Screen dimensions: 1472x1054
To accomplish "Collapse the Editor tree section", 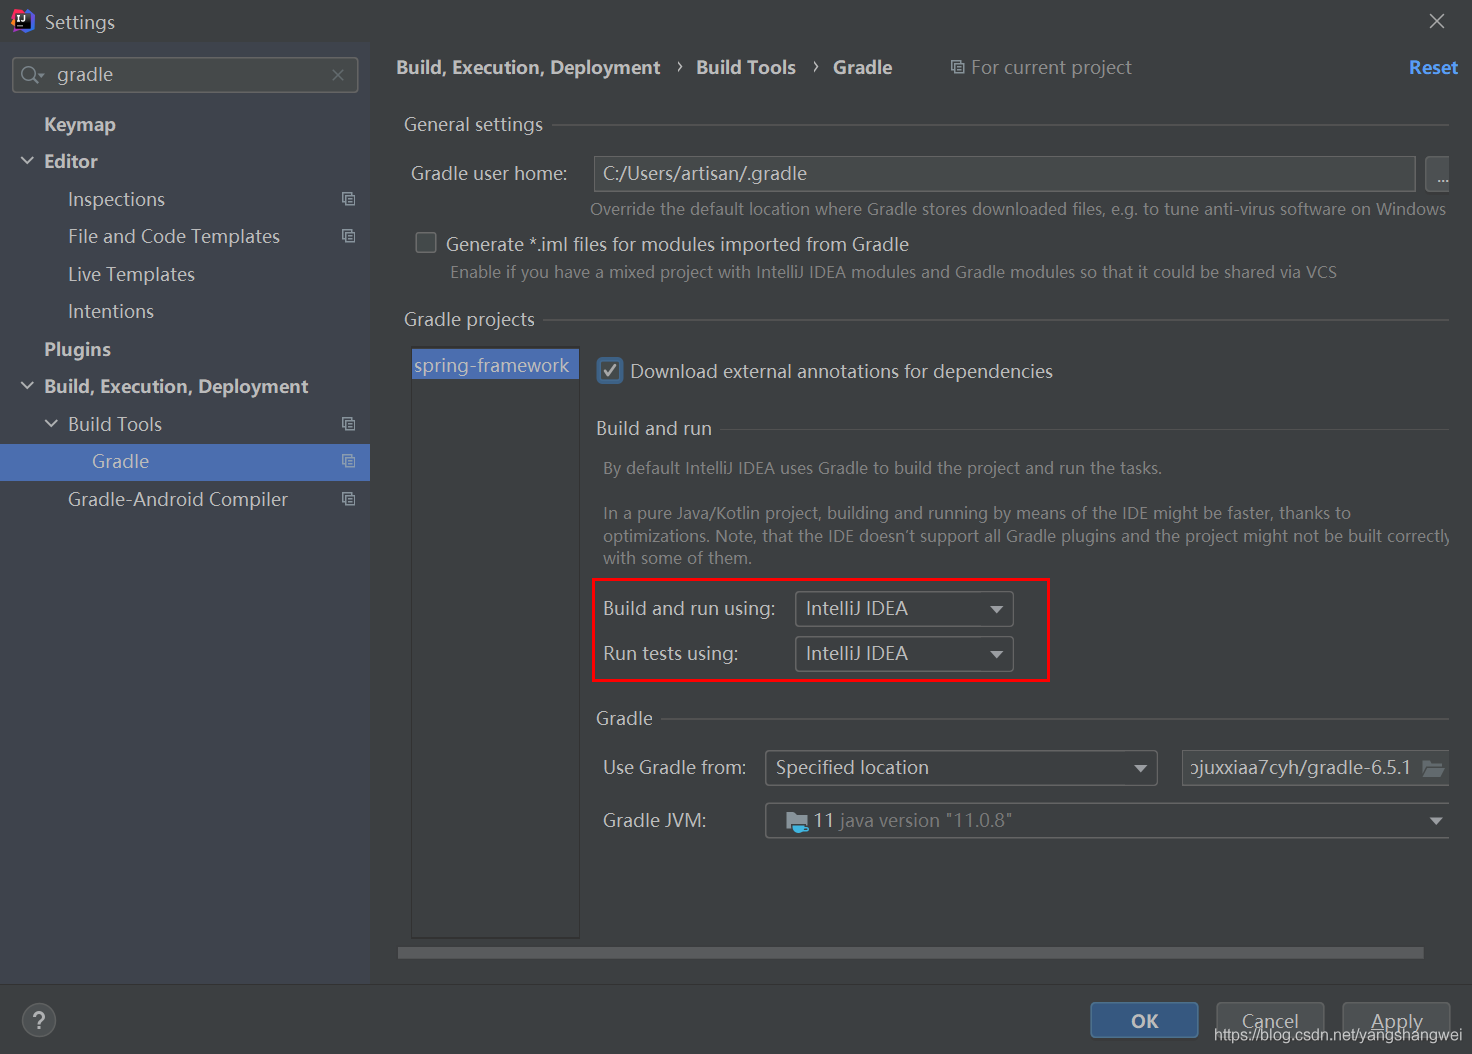I will point(27,161).
